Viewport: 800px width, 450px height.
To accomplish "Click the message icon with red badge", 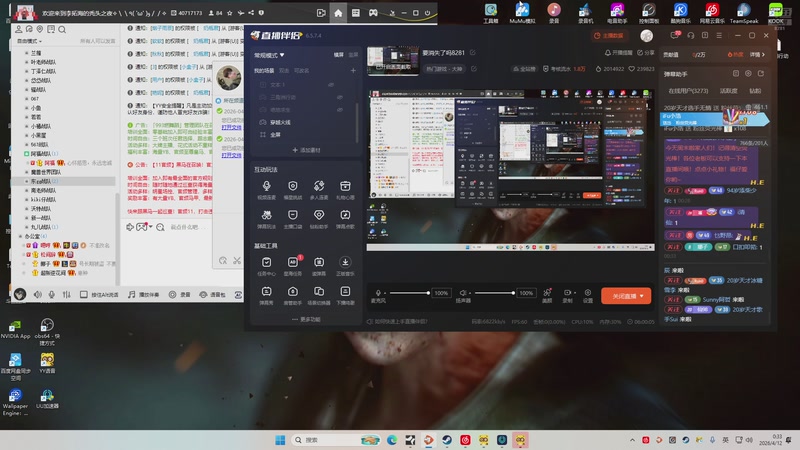I will coord(675,35).
